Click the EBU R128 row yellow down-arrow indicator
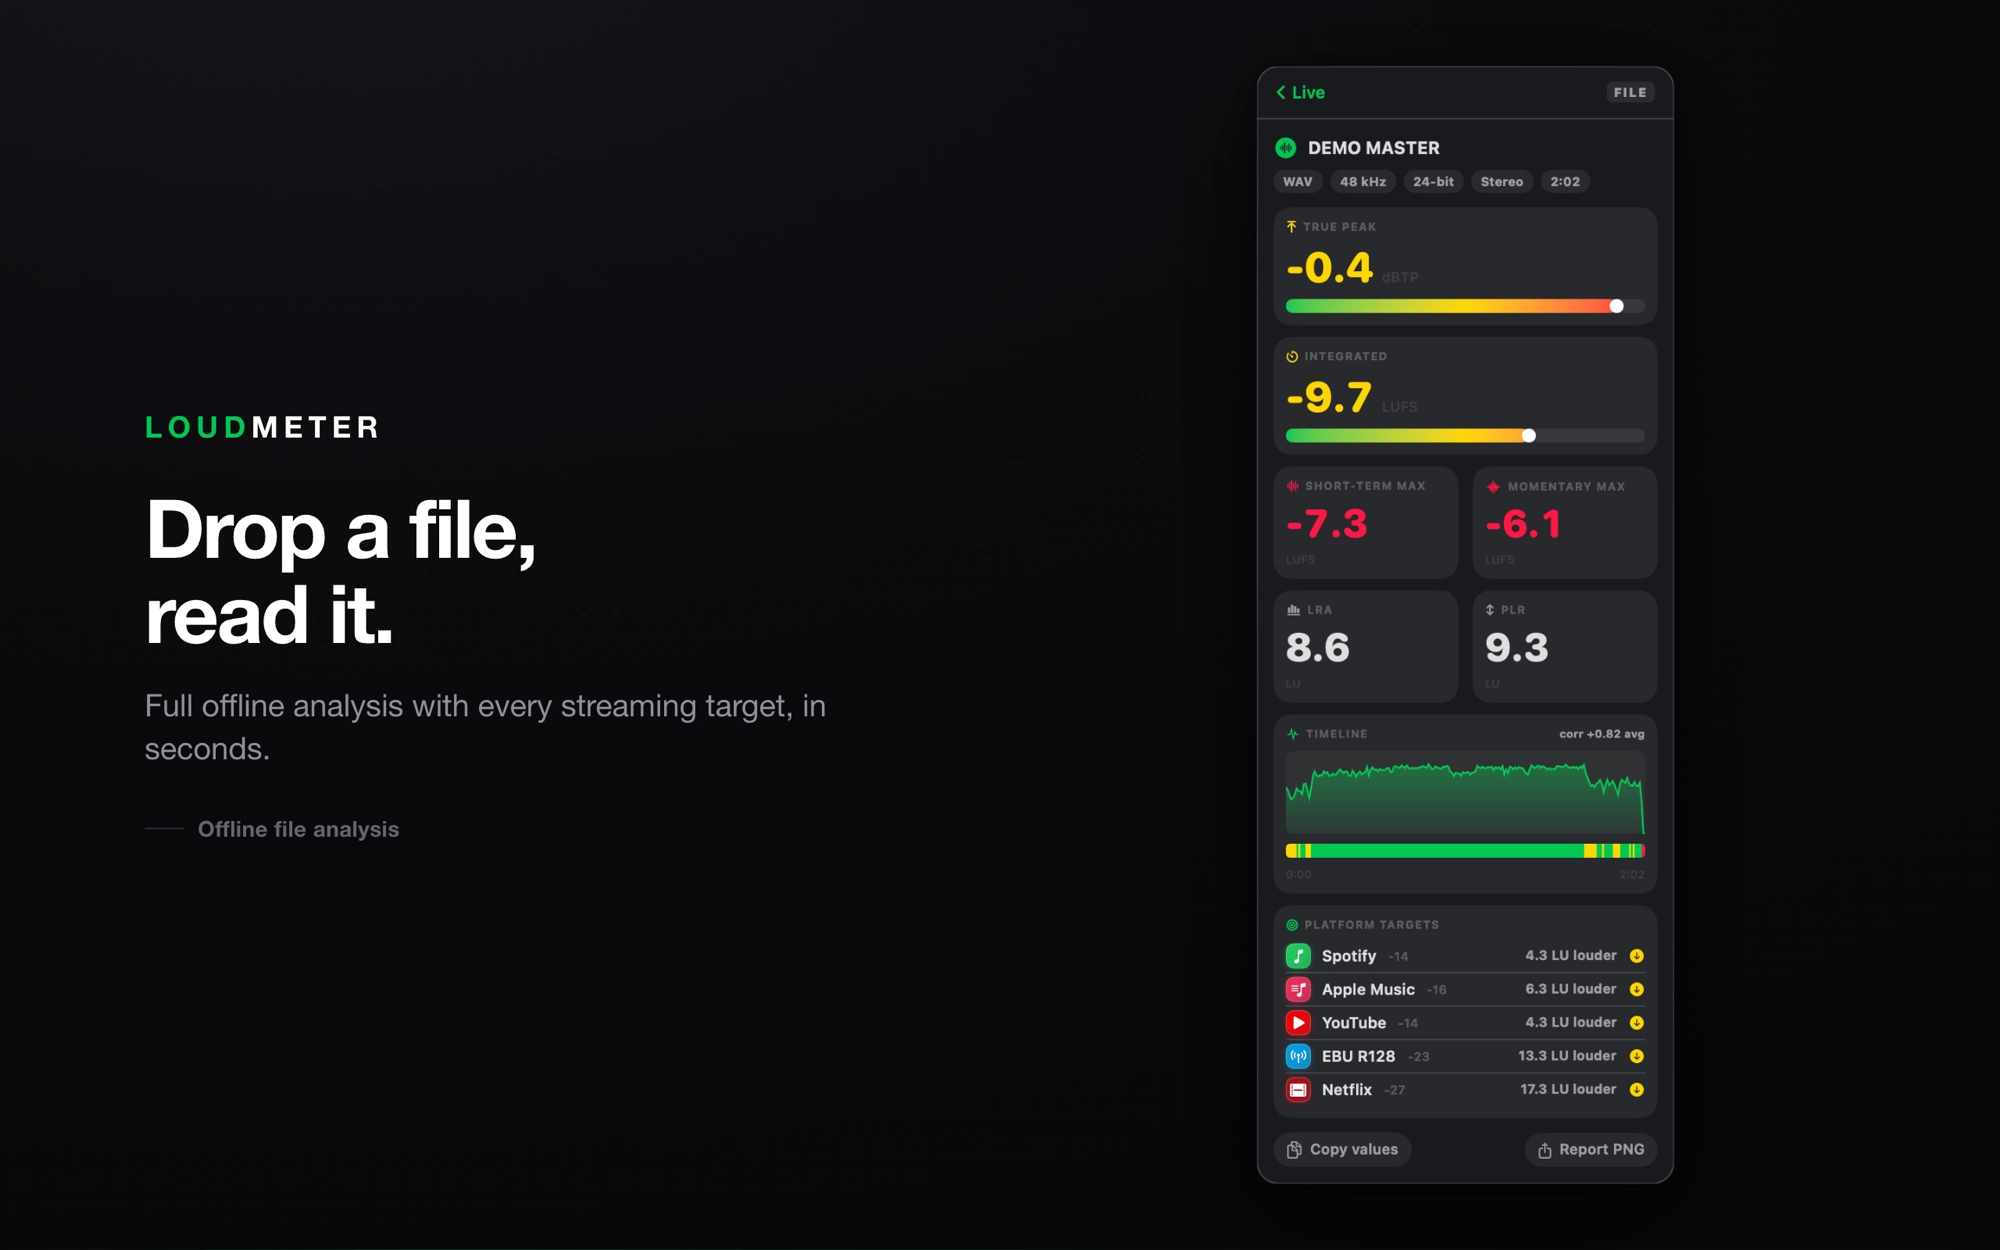 1636,1056
